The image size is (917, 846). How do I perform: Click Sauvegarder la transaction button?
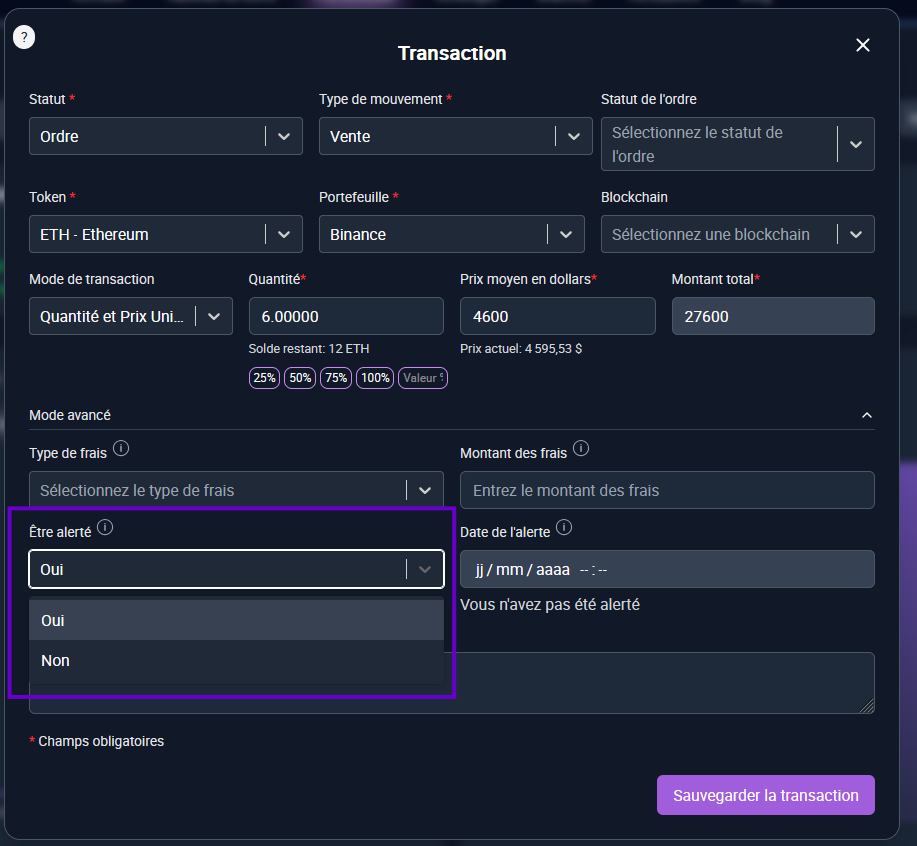tap(765, 796)
